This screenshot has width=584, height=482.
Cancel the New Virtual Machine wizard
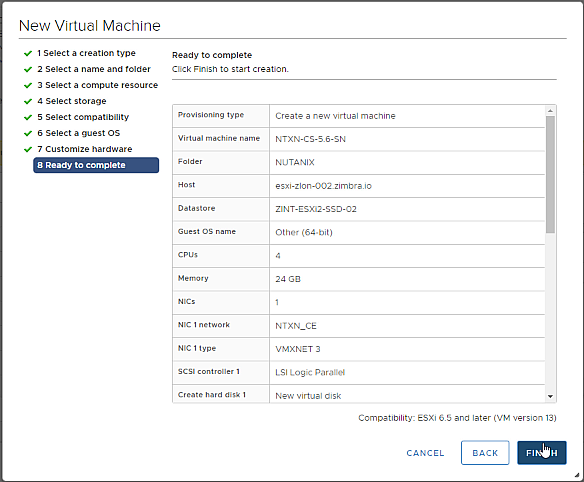coord(425,453)
